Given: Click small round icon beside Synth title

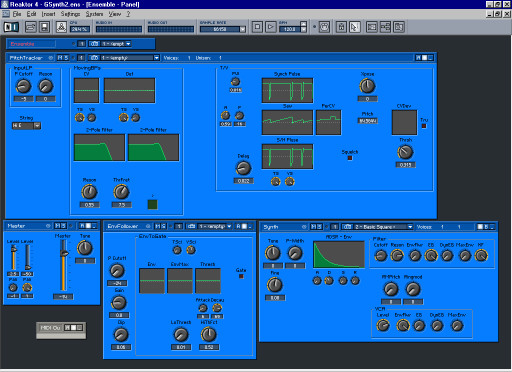Looking at the screenshot, I should pos(304,227).
